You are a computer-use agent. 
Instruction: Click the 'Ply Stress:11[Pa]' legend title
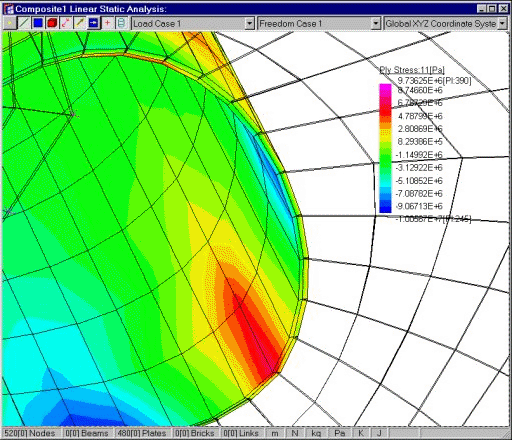click(412, 70)
